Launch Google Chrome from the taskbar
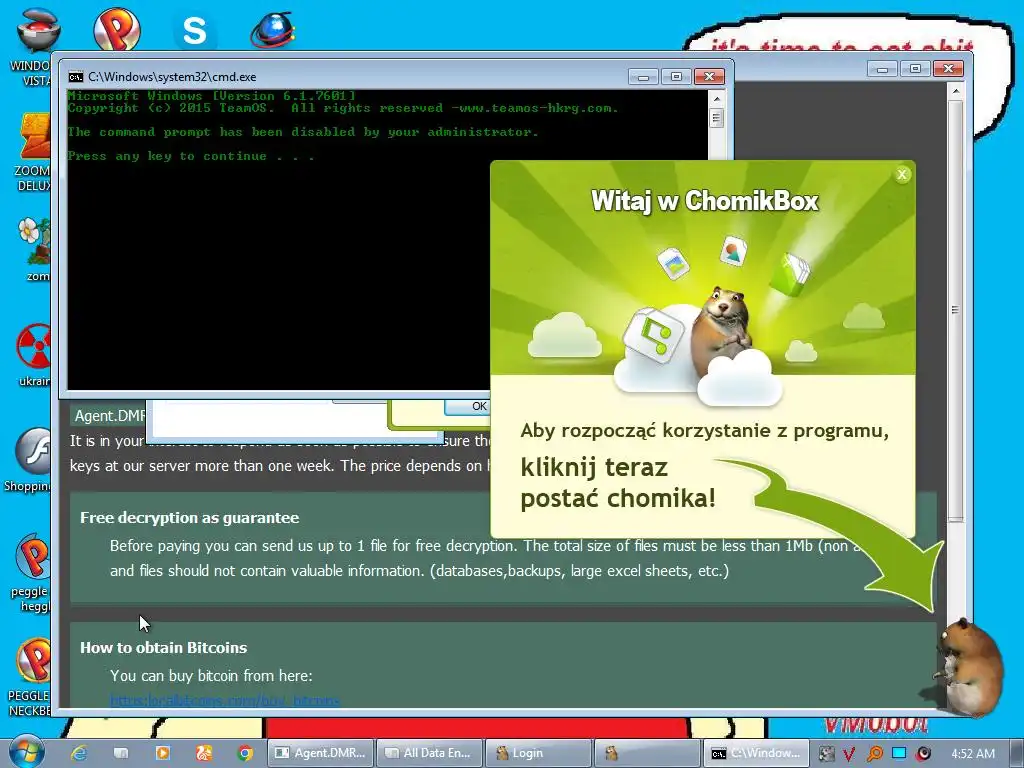 coord(246,753)
